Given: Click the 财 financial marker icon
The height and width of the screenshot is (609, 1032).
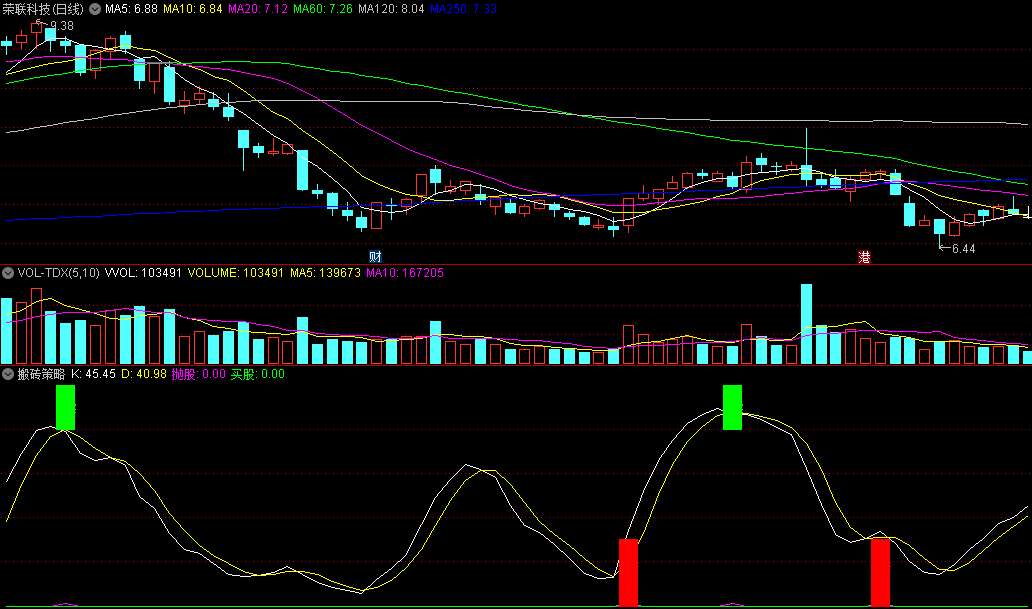Looking at the screenshot, I should pyautogui.click(x=375, y=257).
